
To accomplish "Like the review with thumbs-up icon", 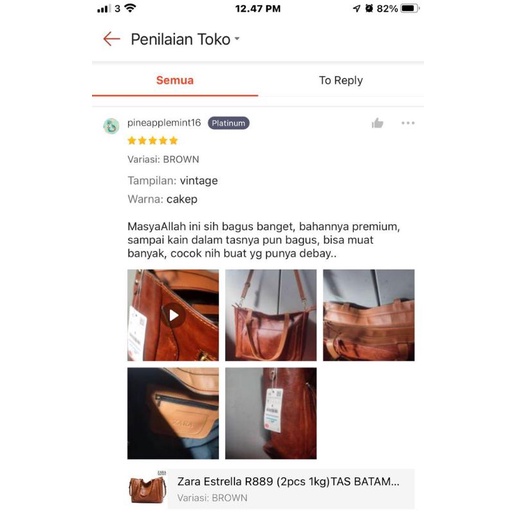I will (x=377, y=123).
